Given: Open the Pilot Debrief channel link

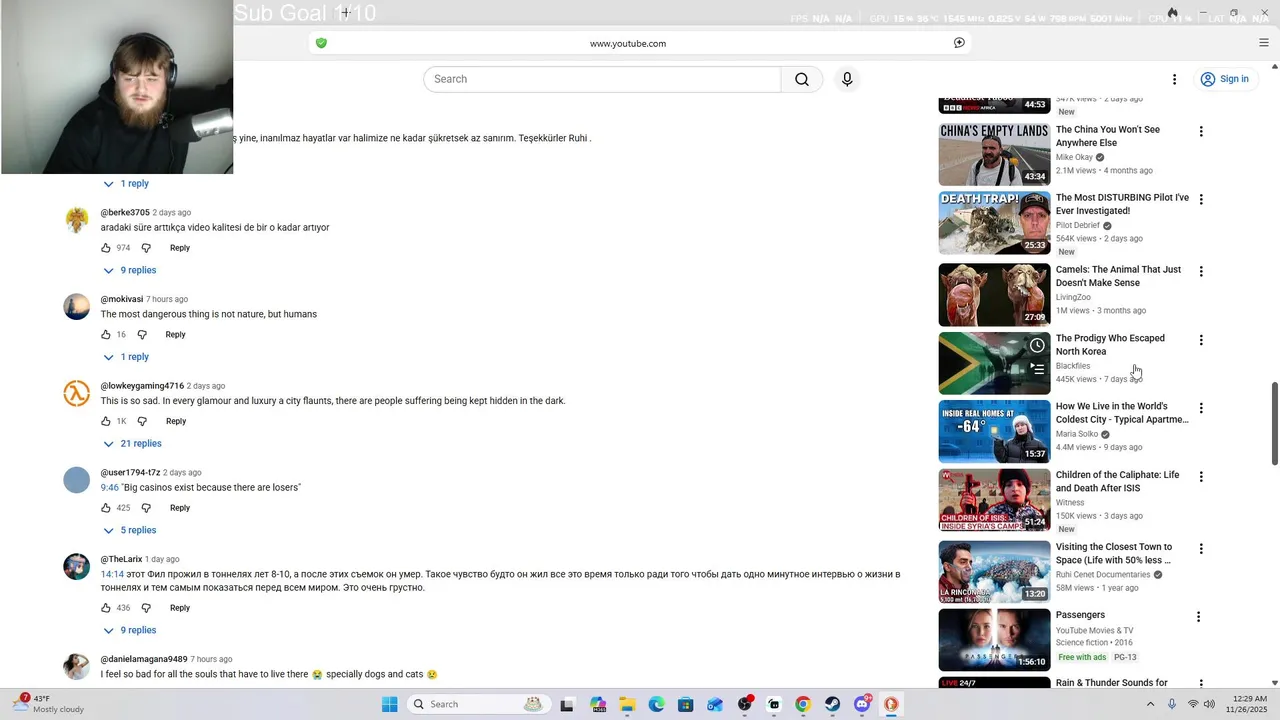Looking at the screenshot, I should (1078, 226).
